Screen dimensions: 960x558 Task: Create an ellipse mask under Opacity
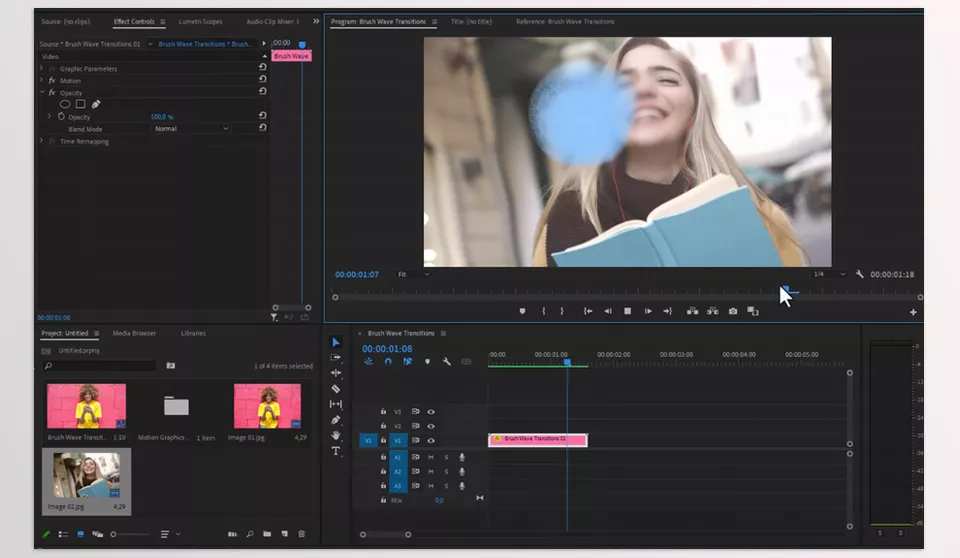pos(65,104)
